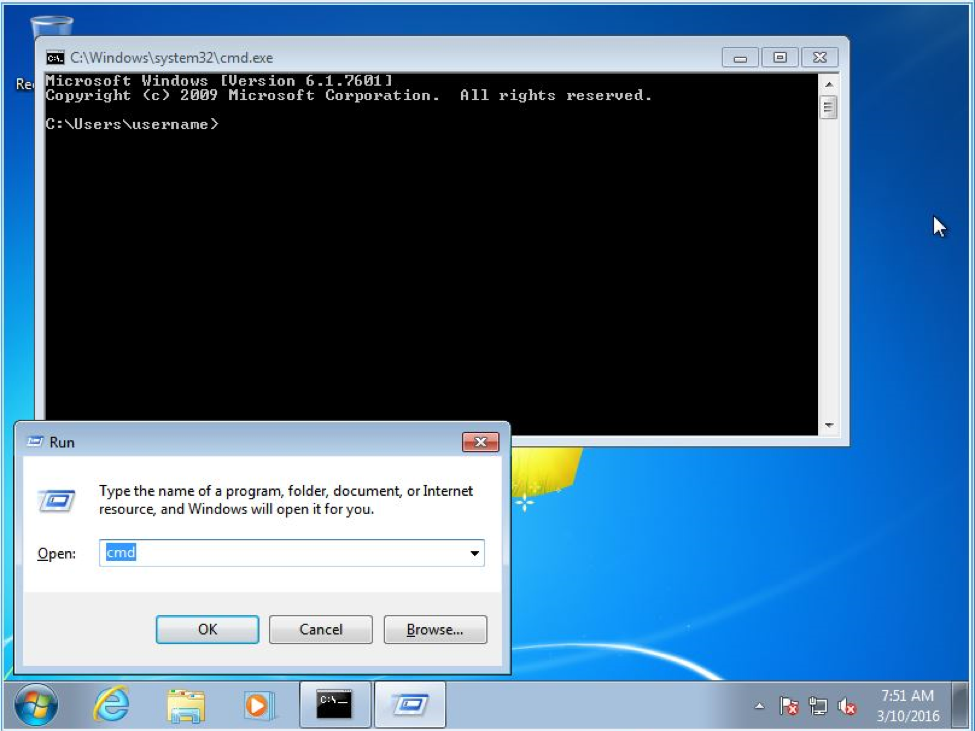Open Windows Media Player from the taskbar
The image size is (975, 731).
(x=258, y=704)
